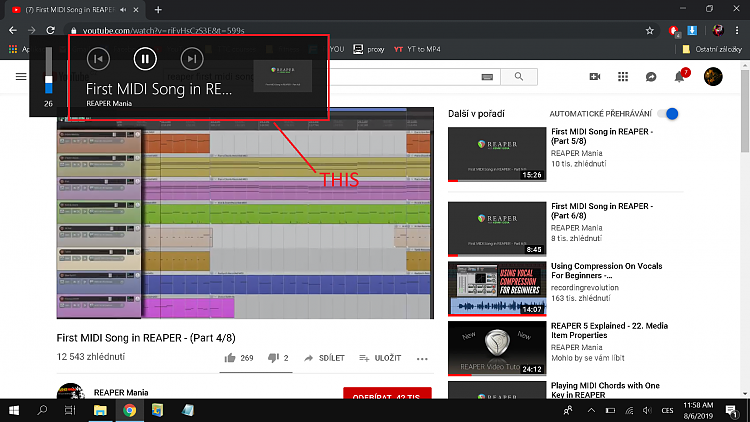Open REAPER Mania channel name below video
Viewport: 750px width, 422px height.
(121, 392)
